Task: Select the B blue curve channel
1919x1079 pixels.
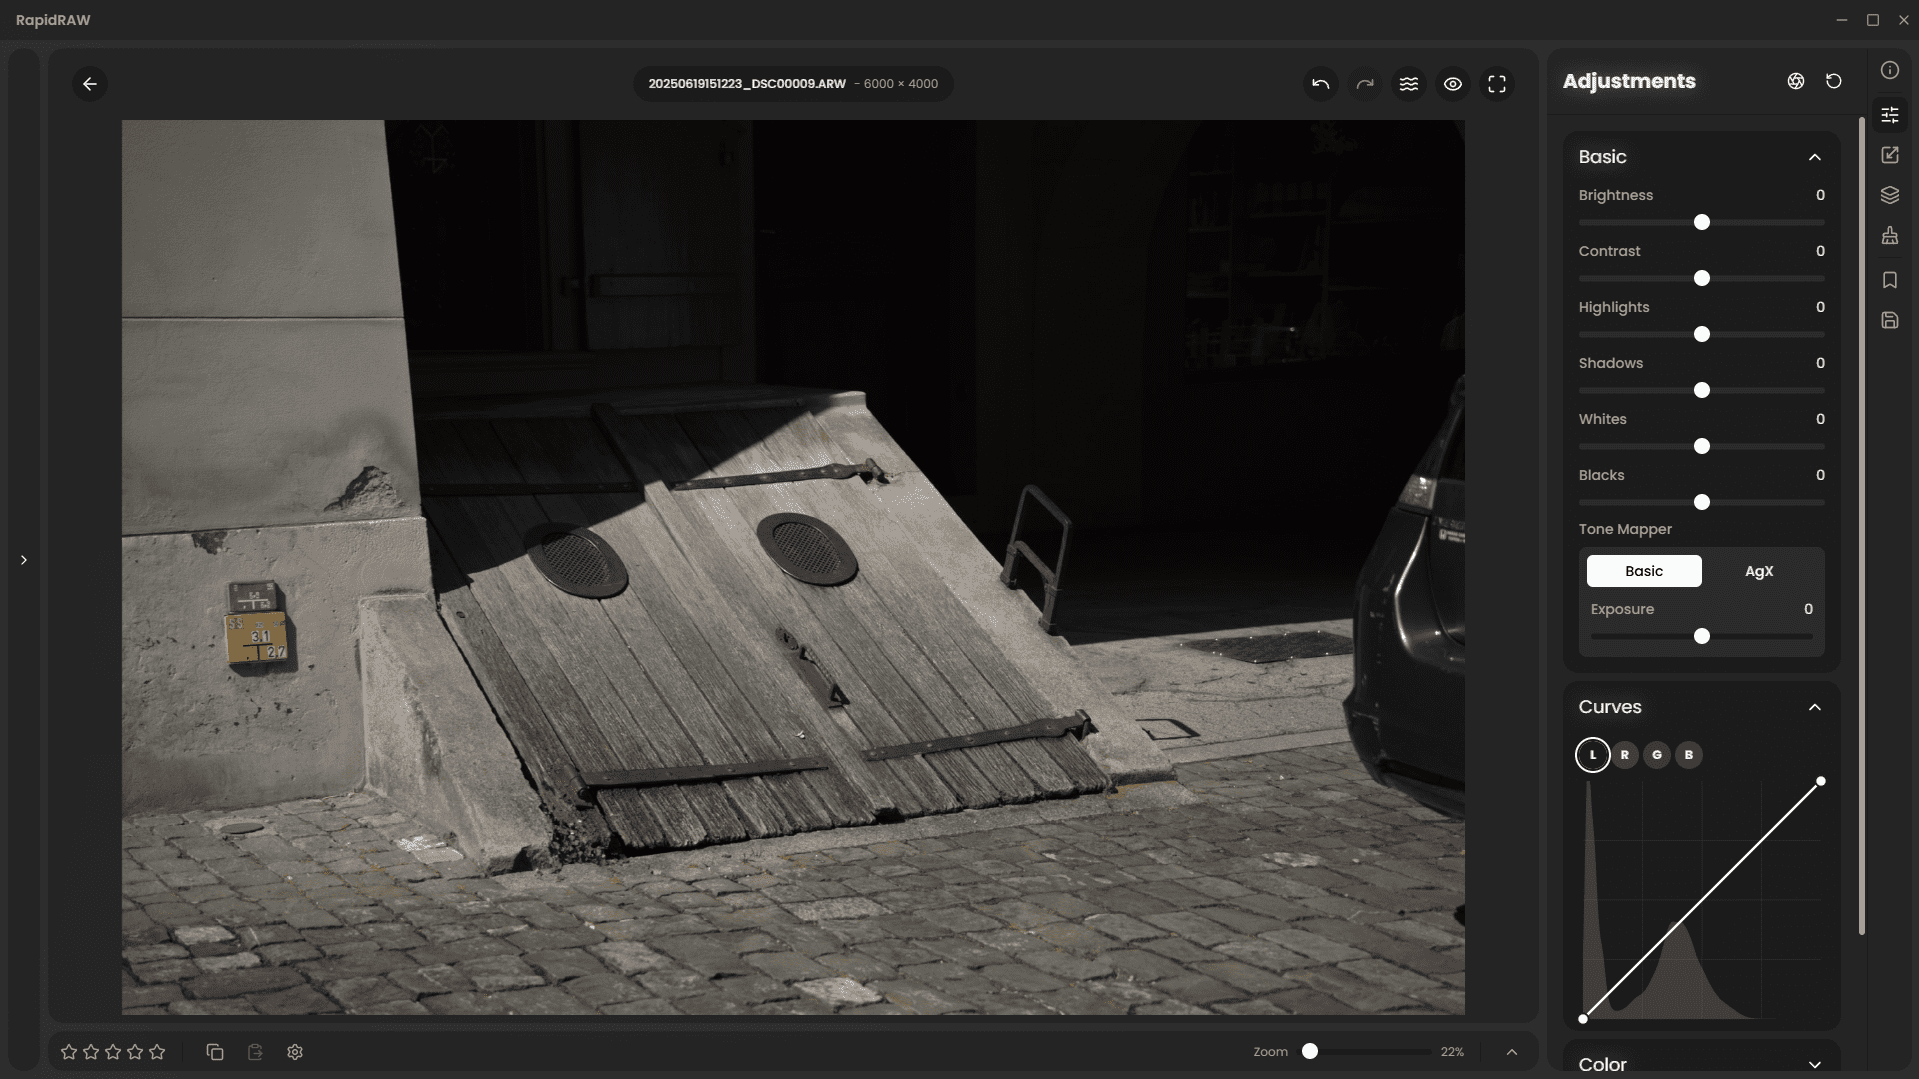Action: tap(1689, 755)
